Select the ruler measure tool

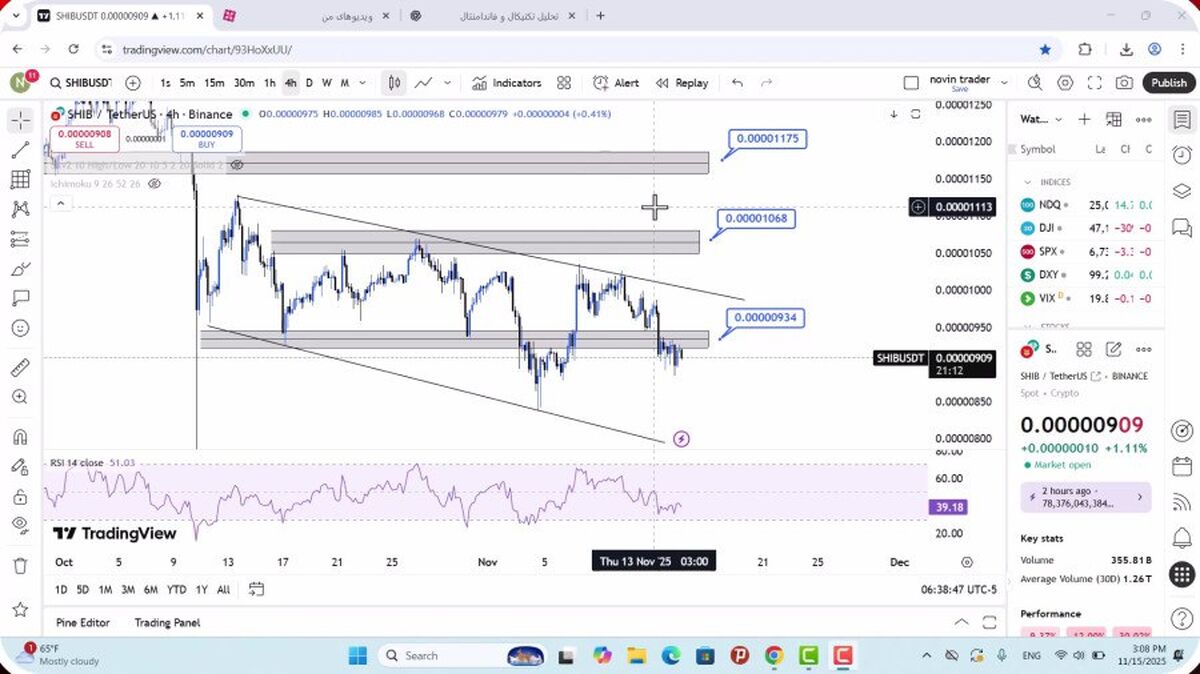pos(20,368)
